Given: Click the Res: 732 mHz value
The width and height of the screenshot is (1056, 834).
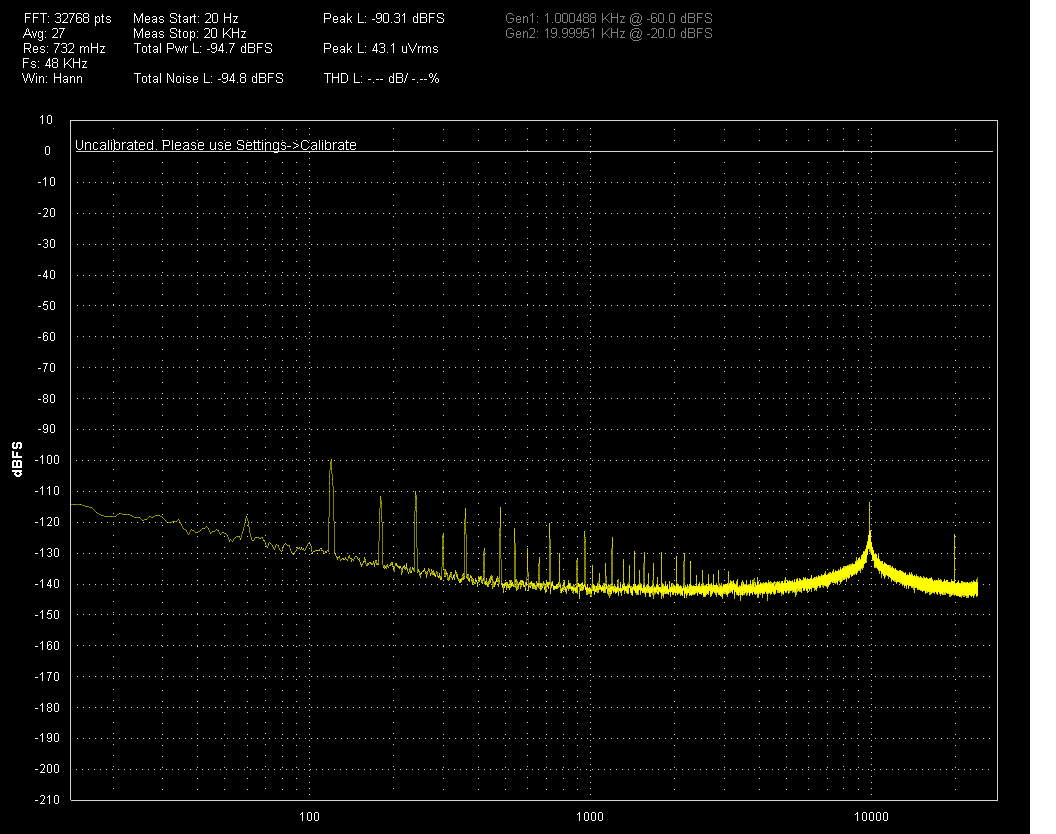Looking at the screenshot, I should tap(64, 49).
